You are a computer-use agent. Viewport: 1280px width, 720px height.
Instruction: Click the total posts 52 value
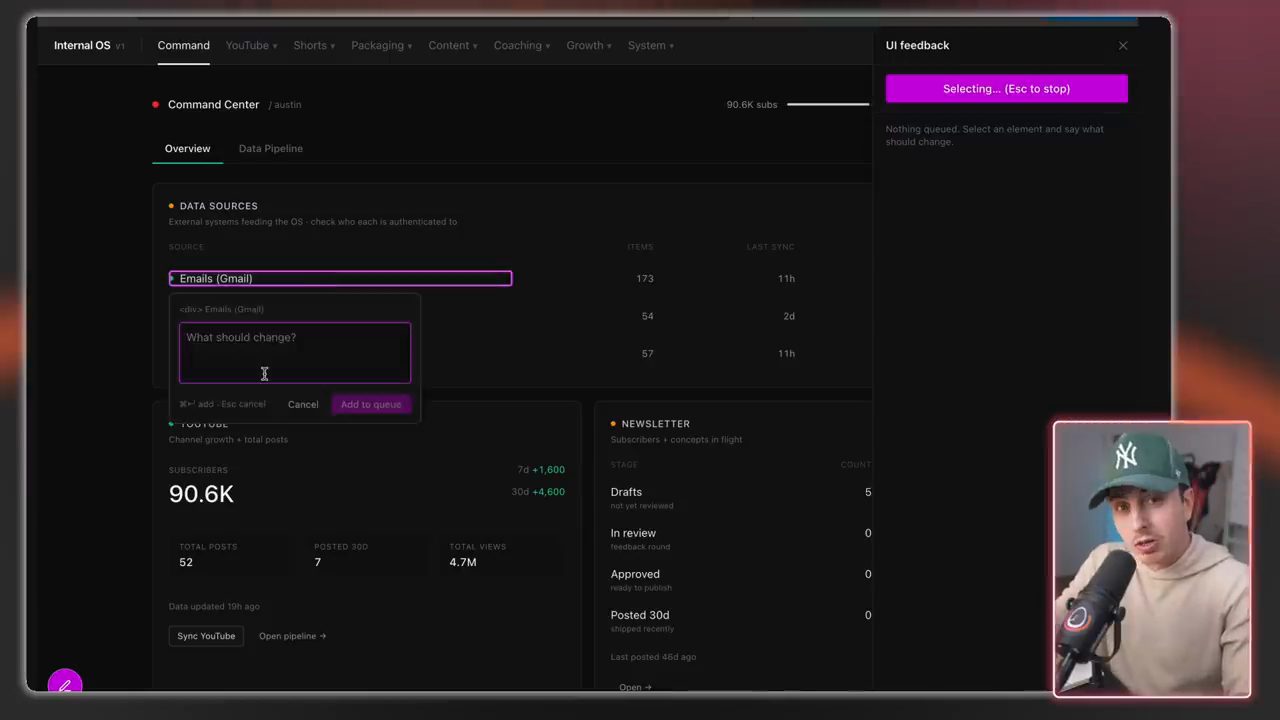click(x=186, y=563)
